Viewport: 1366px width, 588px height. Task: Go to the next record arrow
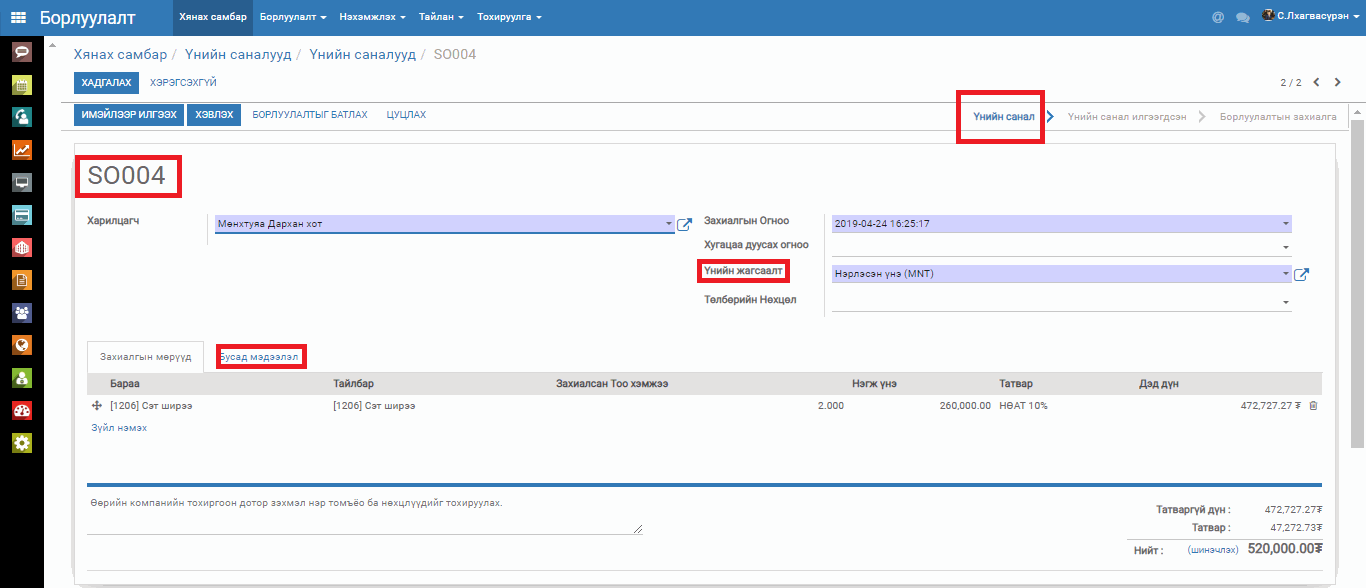click(x=1339, y=82)
